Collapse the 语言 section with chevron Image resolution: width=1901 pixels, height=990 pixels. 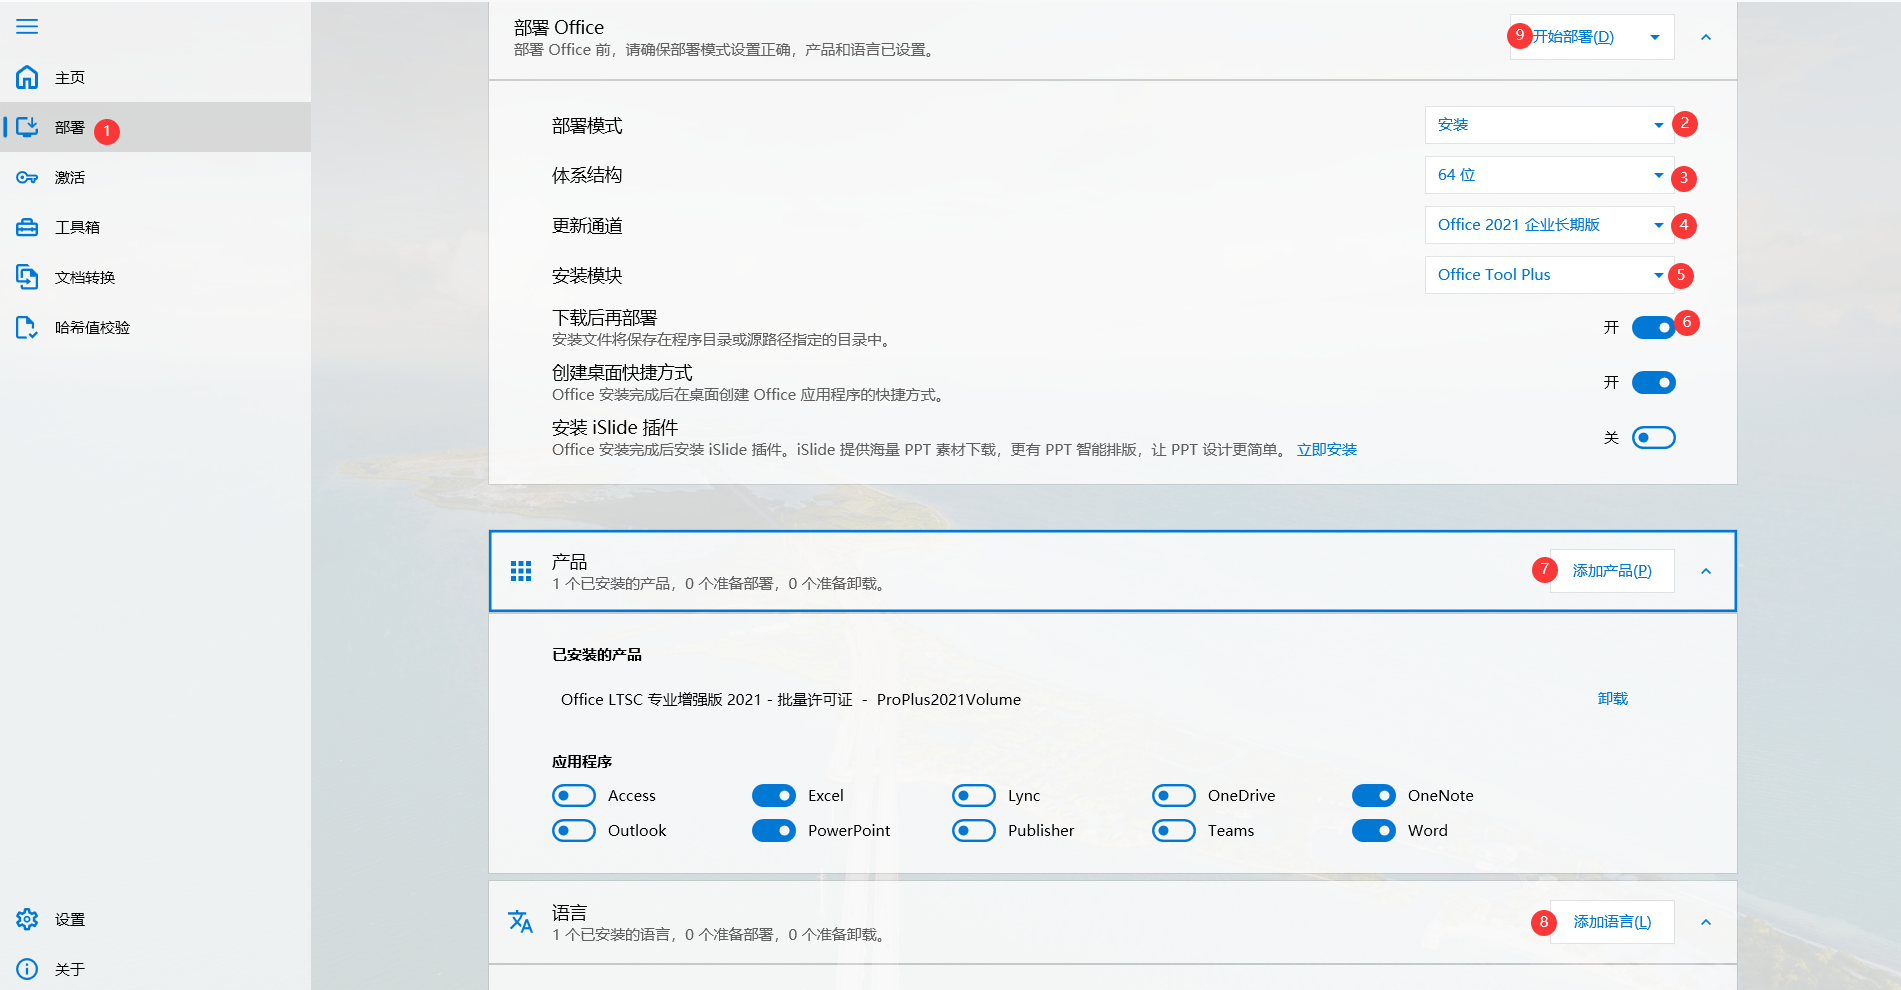[1706, 922]
